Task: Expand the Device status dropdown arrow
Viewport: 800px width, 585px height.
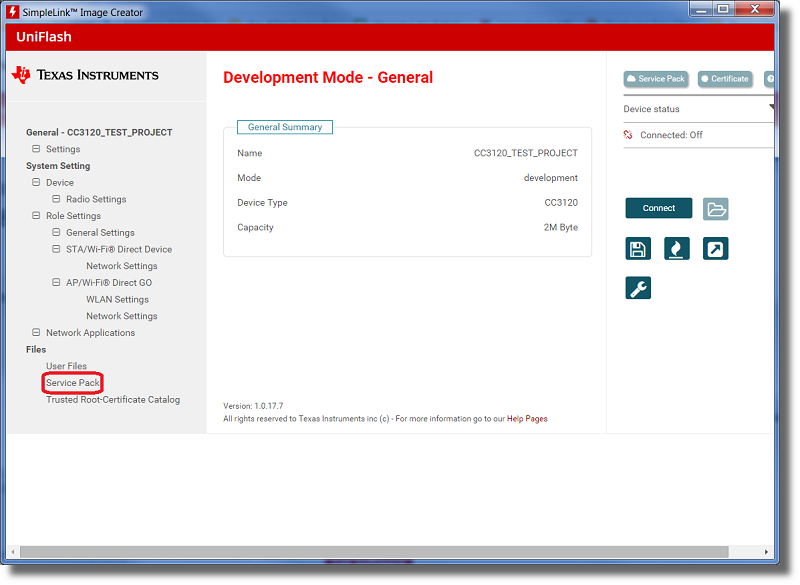Action: coord(771,108)
